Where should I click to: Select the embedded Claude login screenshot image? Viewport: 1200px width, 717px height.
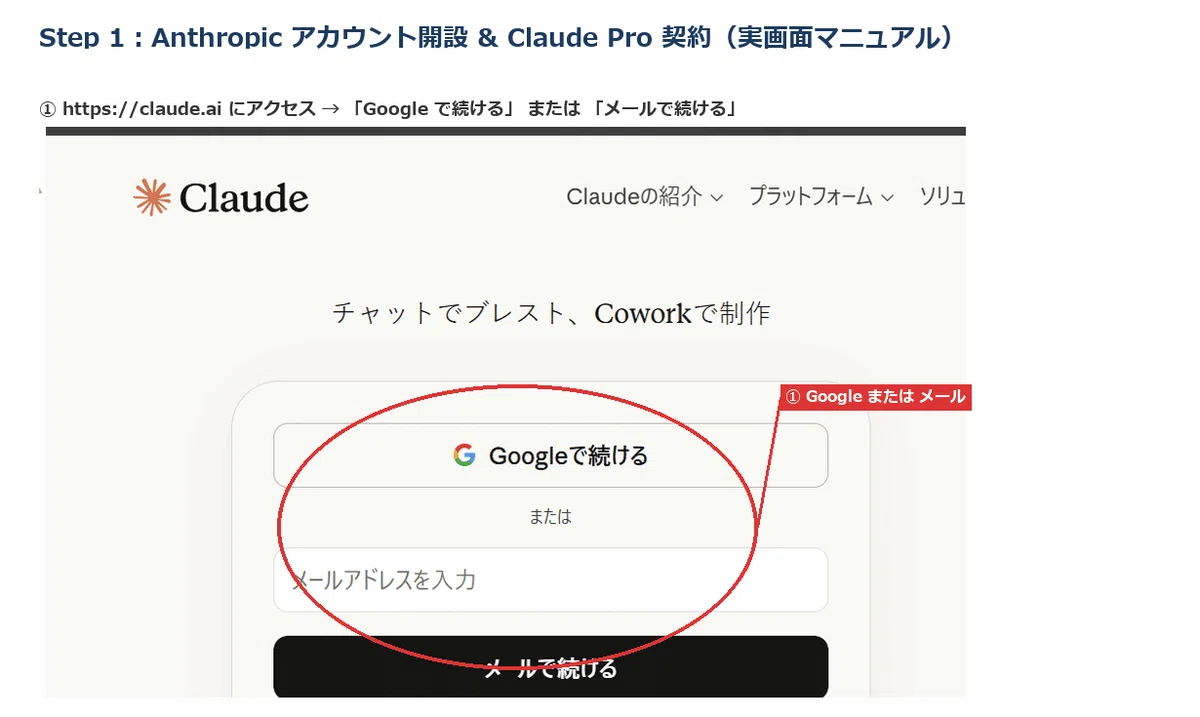click(x=506, y=412)
